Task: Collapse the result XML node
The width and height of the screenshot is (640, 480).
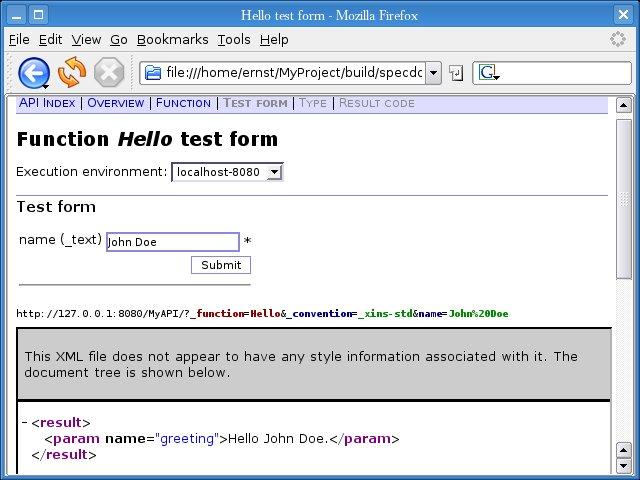Action: [24, 423]
